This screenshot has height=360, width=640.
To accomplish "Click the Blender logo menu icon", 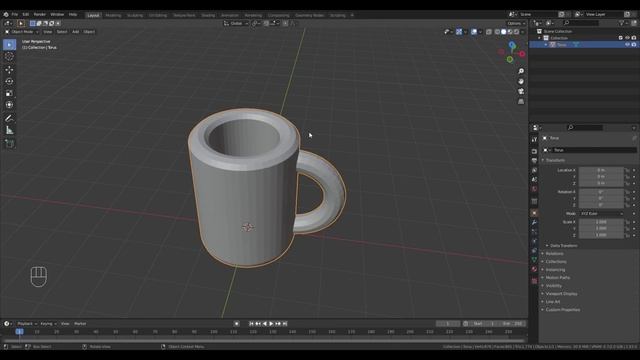I will 6,14.
